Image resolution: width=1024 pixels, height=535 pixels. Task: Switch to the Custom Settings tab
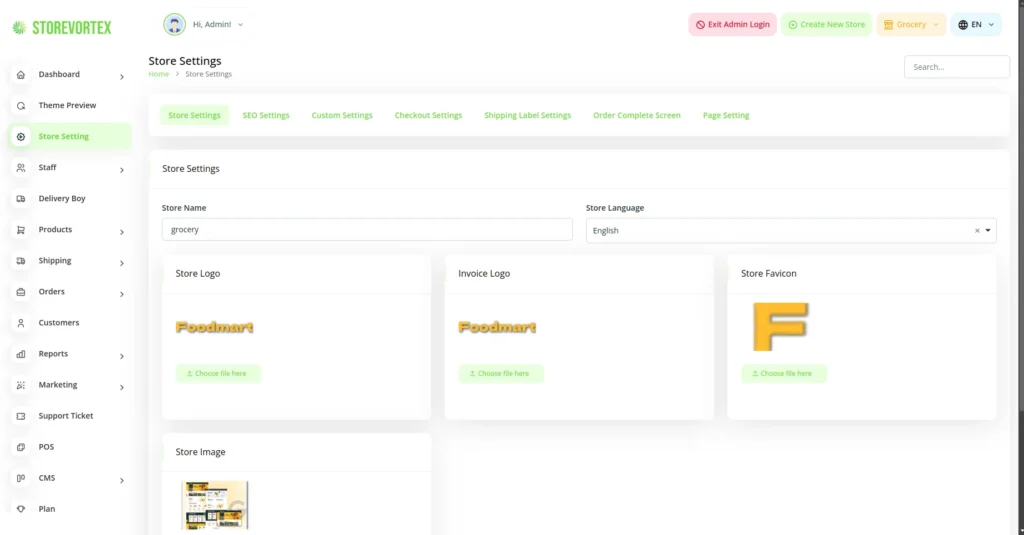(x=342, y=115)
